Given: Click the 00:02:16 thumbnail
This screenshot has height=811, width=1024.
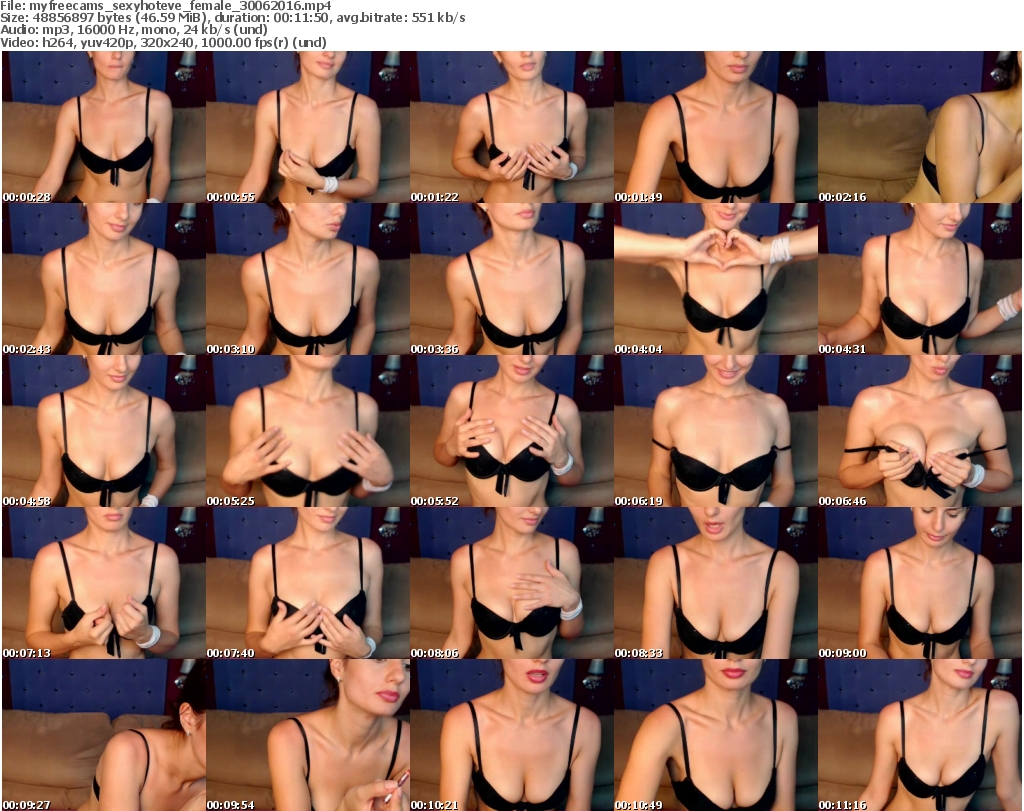Looking at the screenshot, I should click(x=919, y=127).
